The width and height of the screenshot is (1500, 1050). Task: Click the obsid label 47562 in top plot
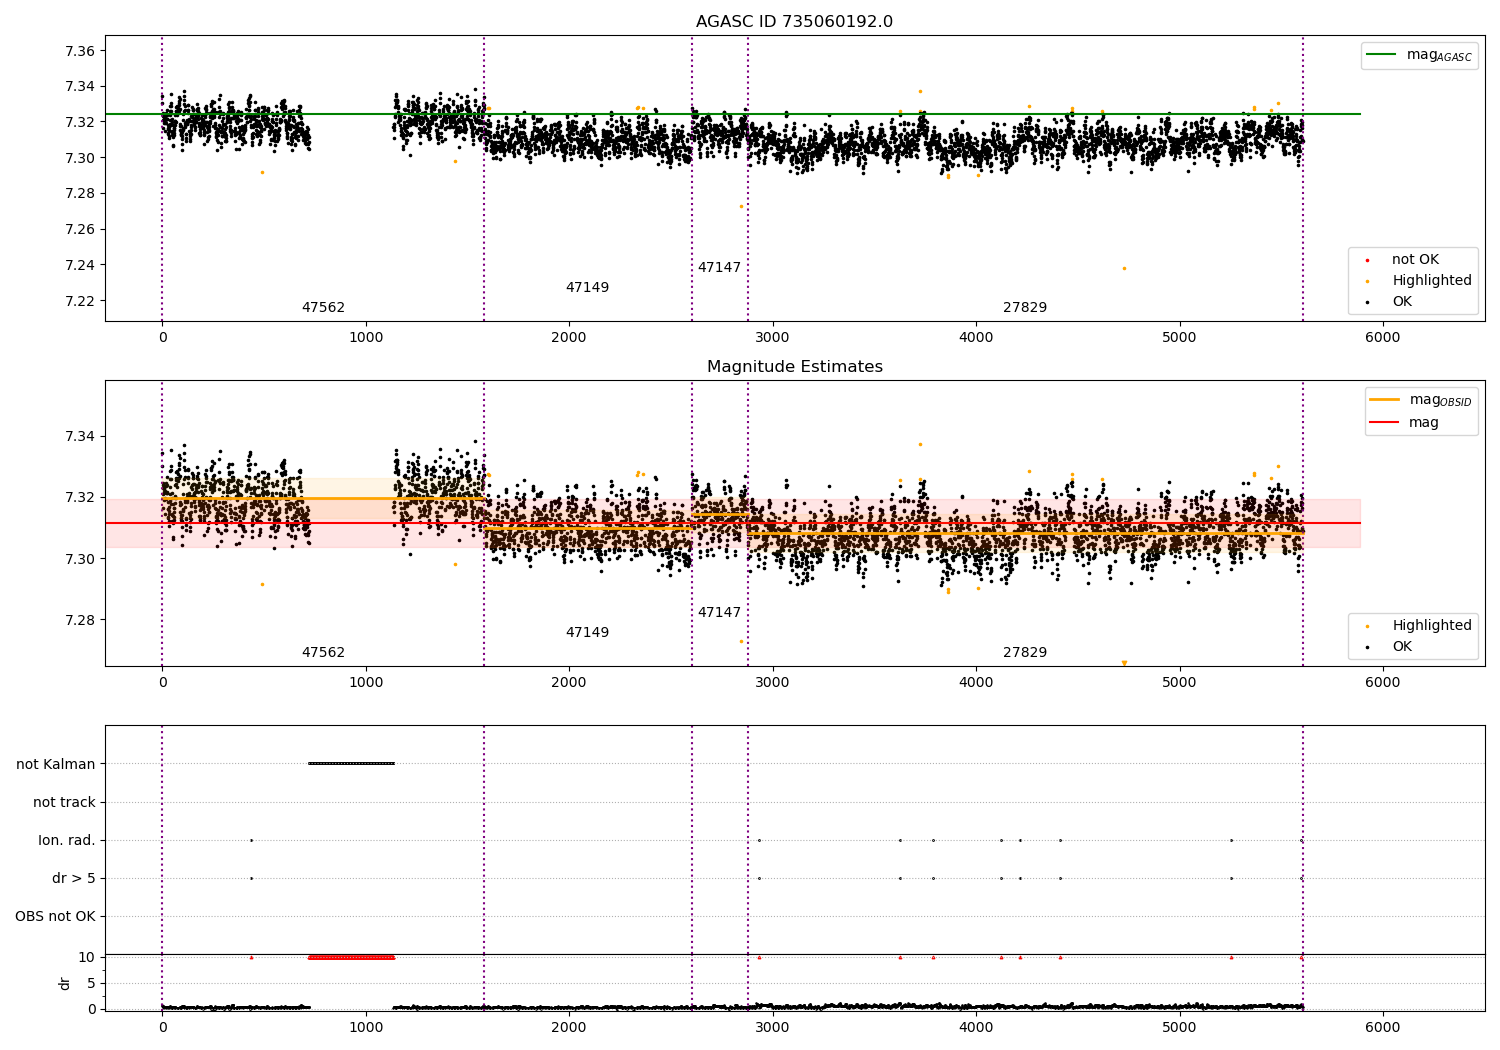pos(323,308)
